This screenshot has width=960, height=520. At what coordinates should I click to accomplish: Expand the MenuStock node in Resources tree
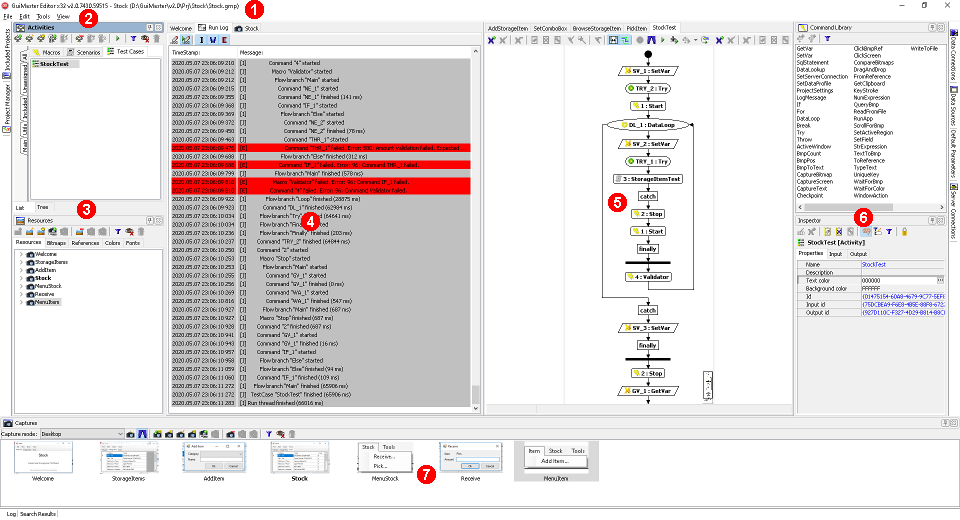20,285
